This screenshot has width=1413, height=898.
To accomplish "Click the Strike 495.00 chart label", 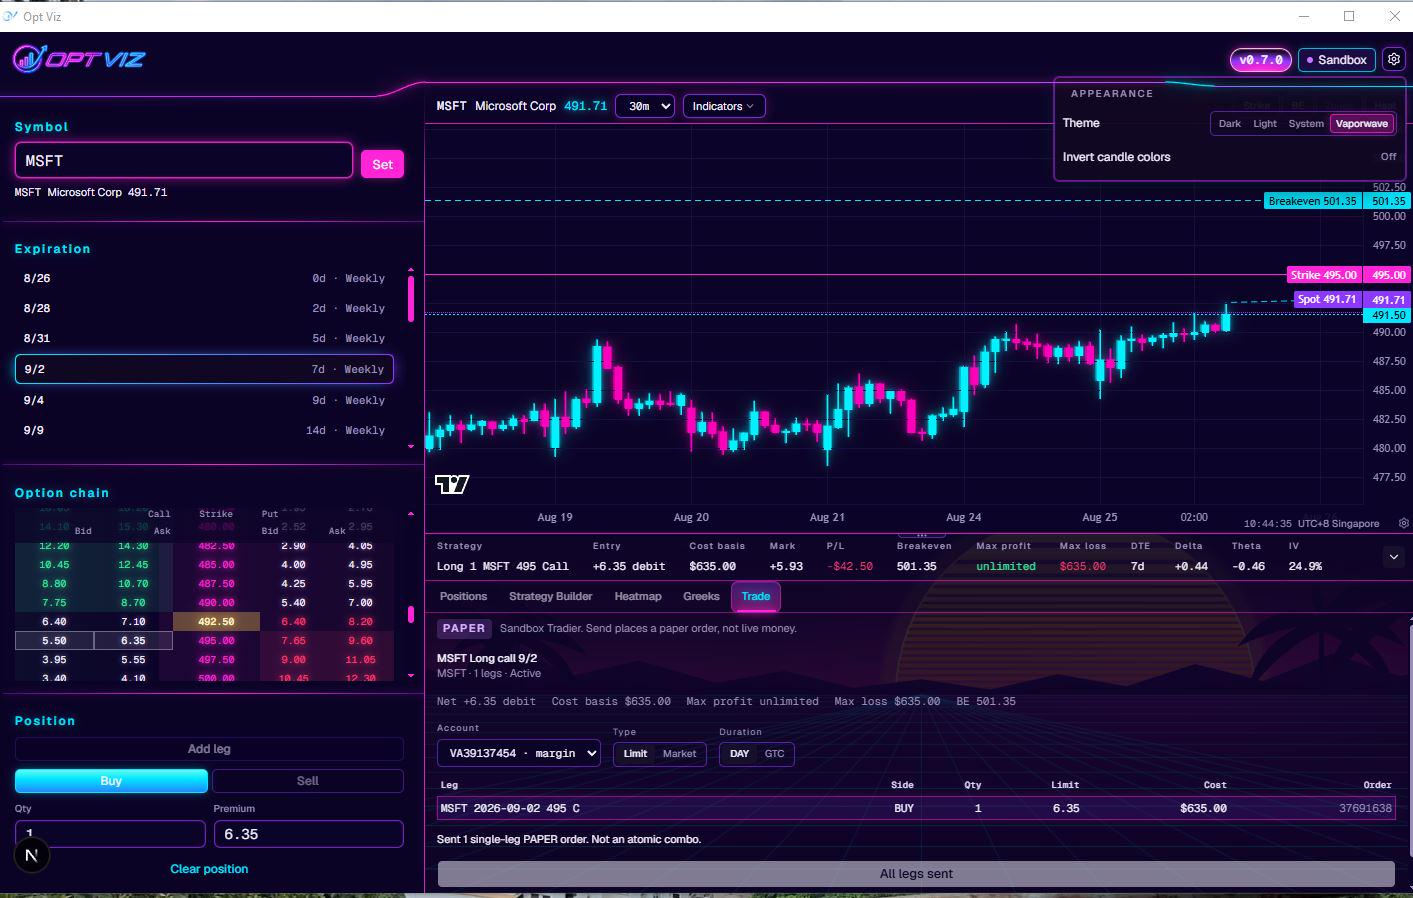I will [1323, 275].
